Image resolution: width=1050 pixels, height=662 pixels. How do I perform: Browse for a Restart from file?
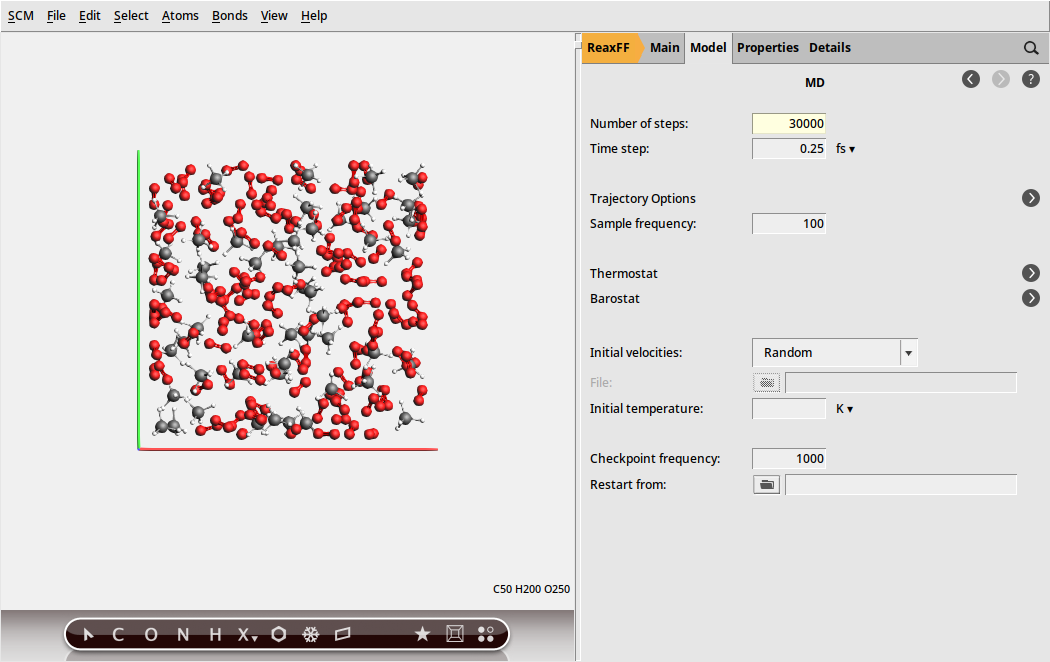click(766, 484)
